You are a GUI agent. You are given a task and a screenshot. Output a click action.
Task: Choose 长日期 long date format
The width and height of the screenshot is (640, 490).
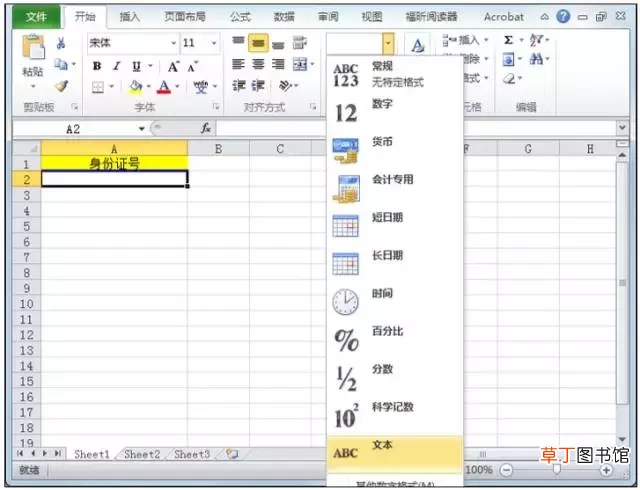click(x=395, y=264)
